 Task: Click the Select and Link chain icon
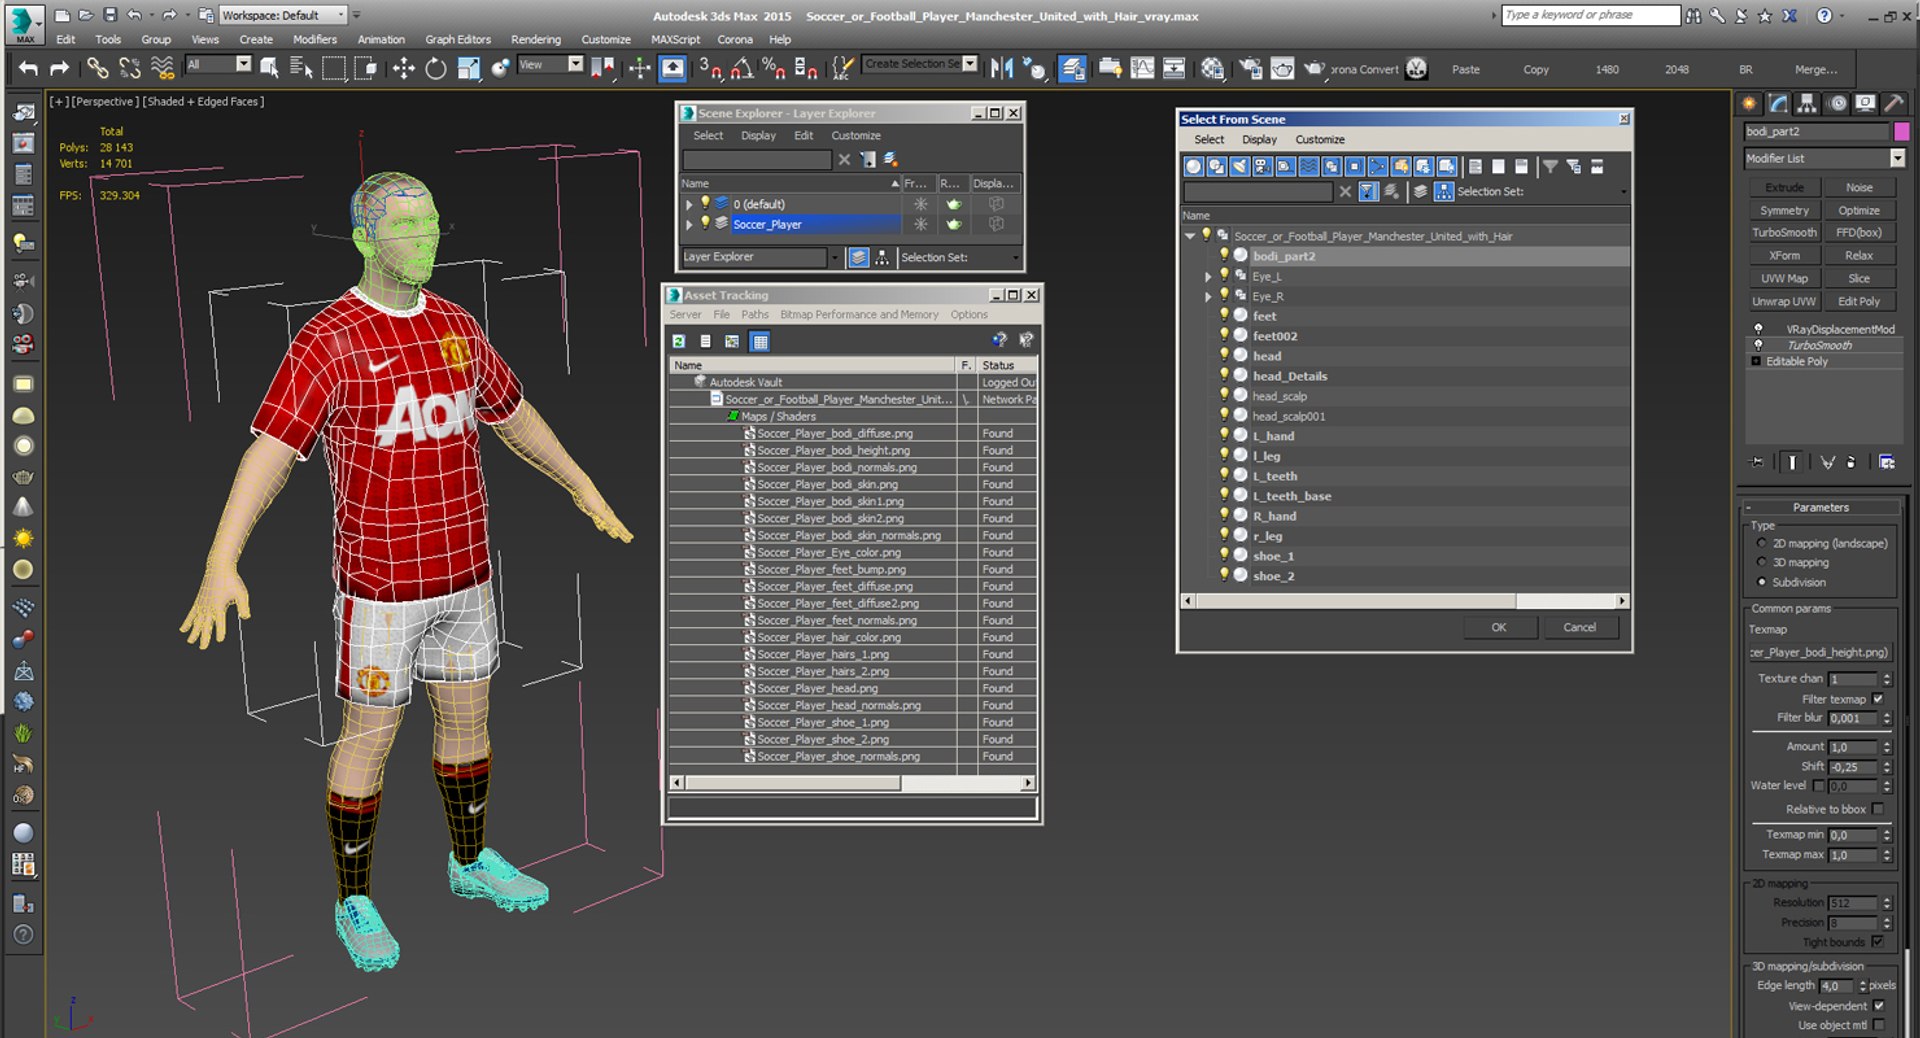97,68
